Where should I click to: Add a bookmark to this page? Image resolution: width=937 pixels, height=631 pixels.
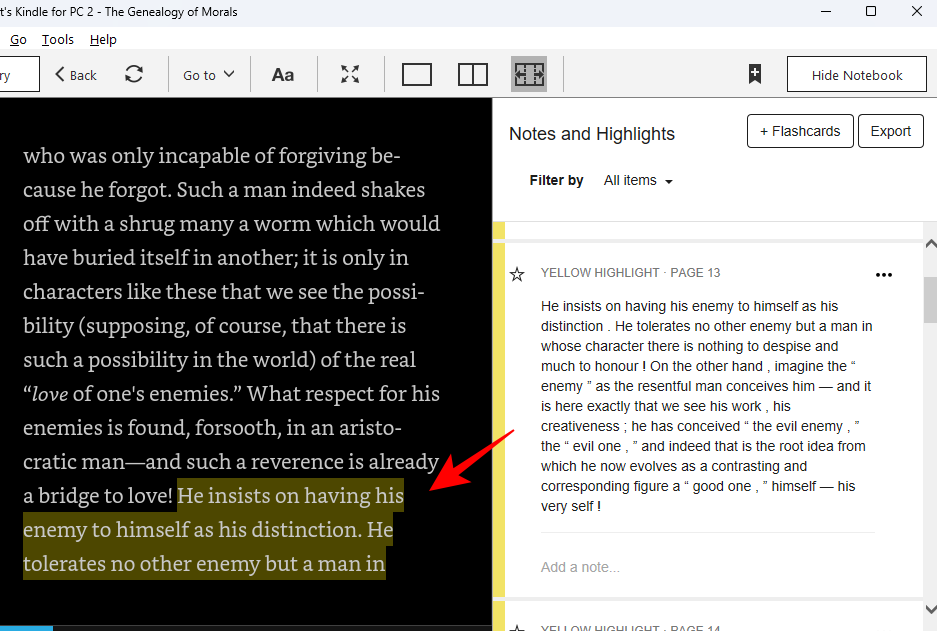(x=755, y=75)
